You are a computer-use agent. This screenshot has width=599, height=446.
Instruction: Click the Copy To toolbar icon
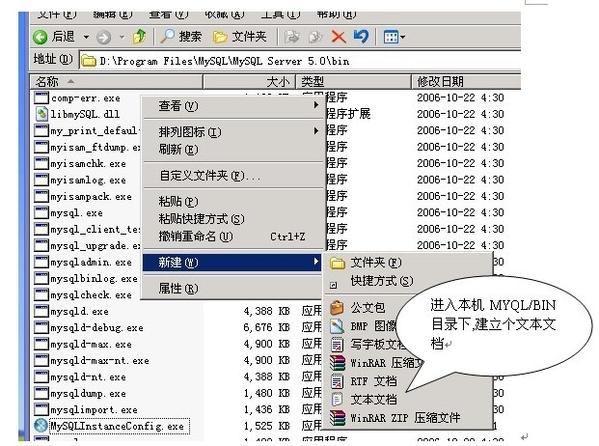point(316,37)
